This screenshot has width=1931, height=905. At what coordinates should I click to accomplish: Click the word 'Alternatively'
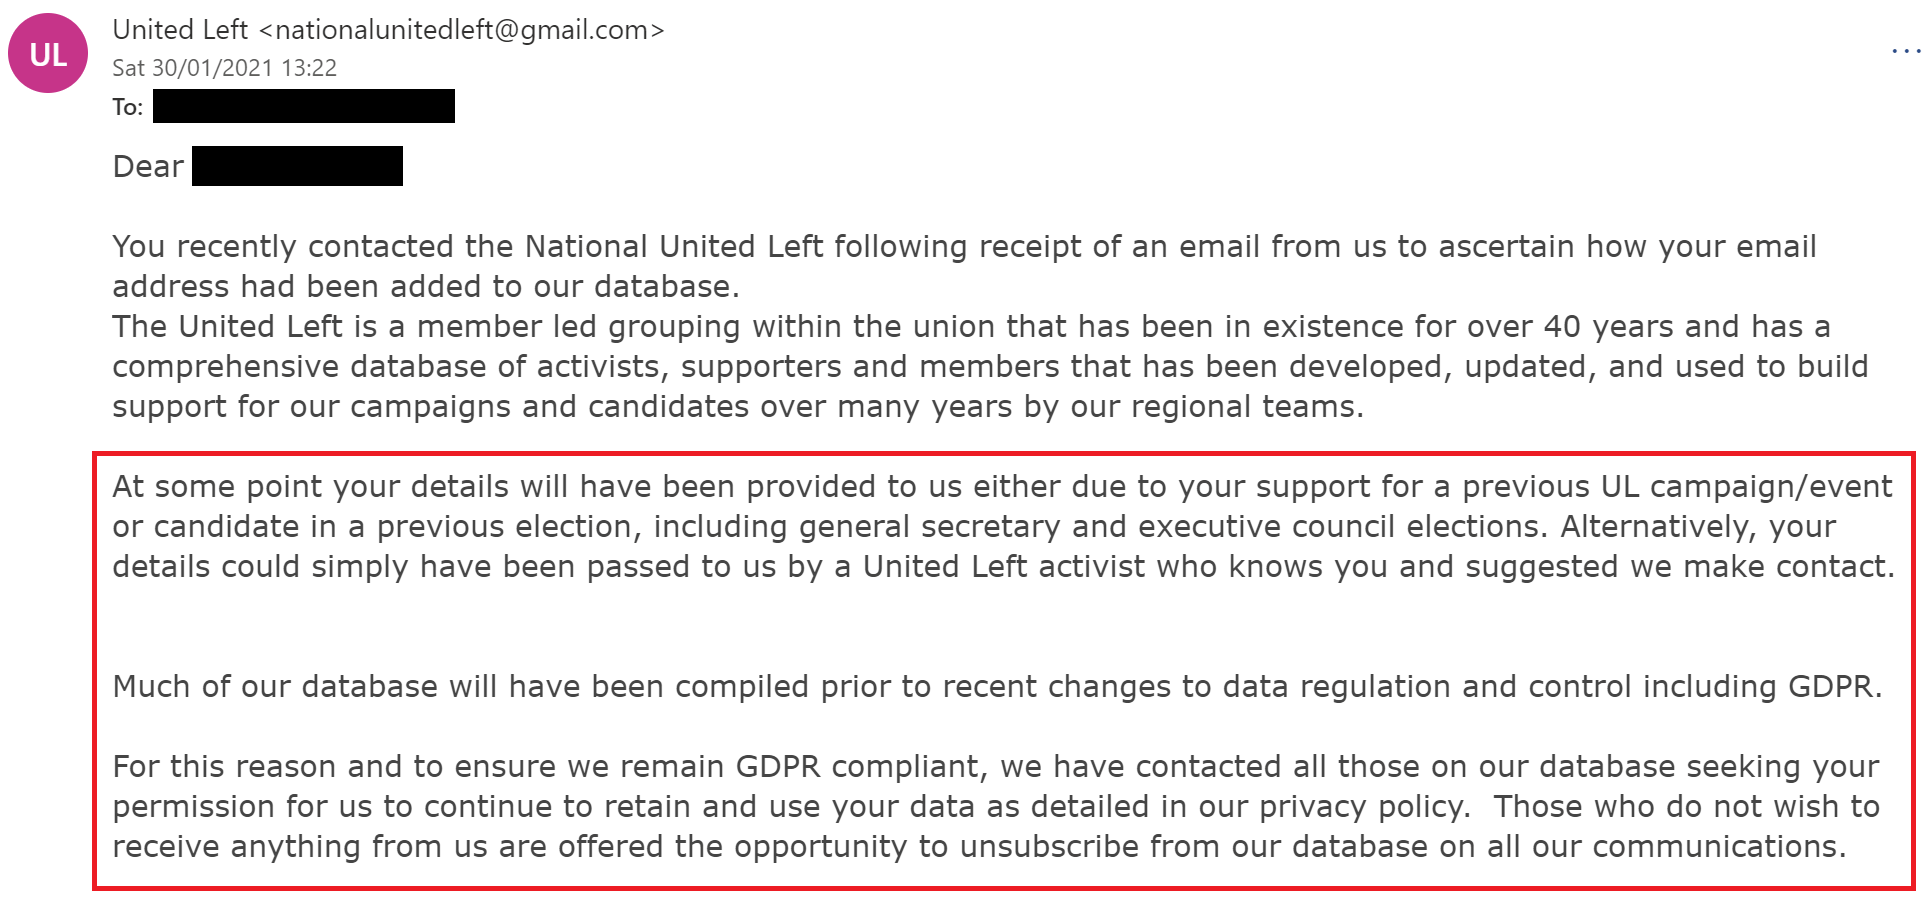1657,526
